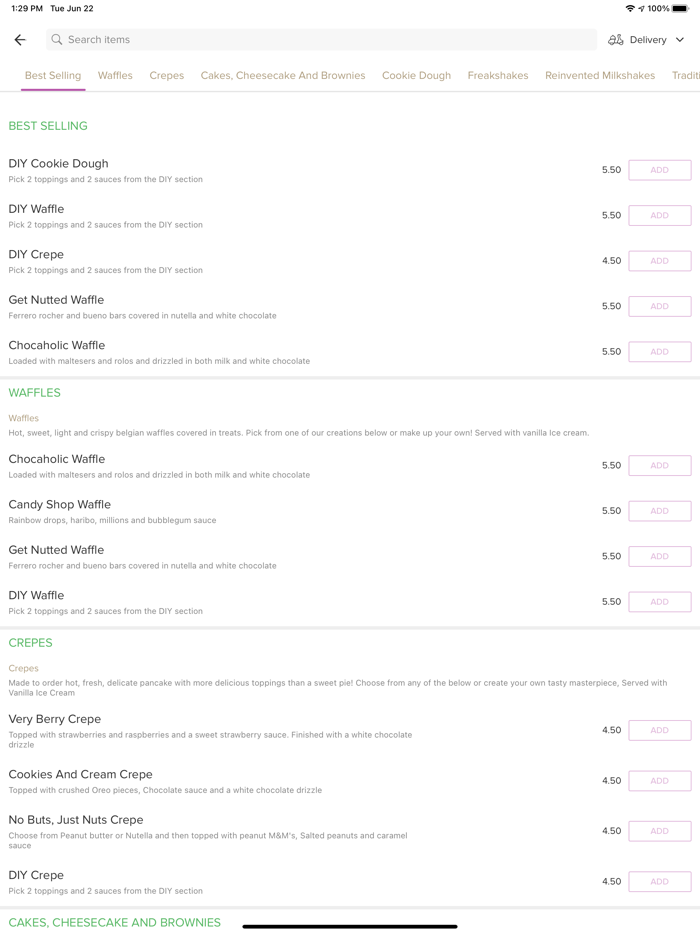The width and height of the screenshot is (700, 934).
Task: Click the search magnifier icon
Action: tap(57, 40)
